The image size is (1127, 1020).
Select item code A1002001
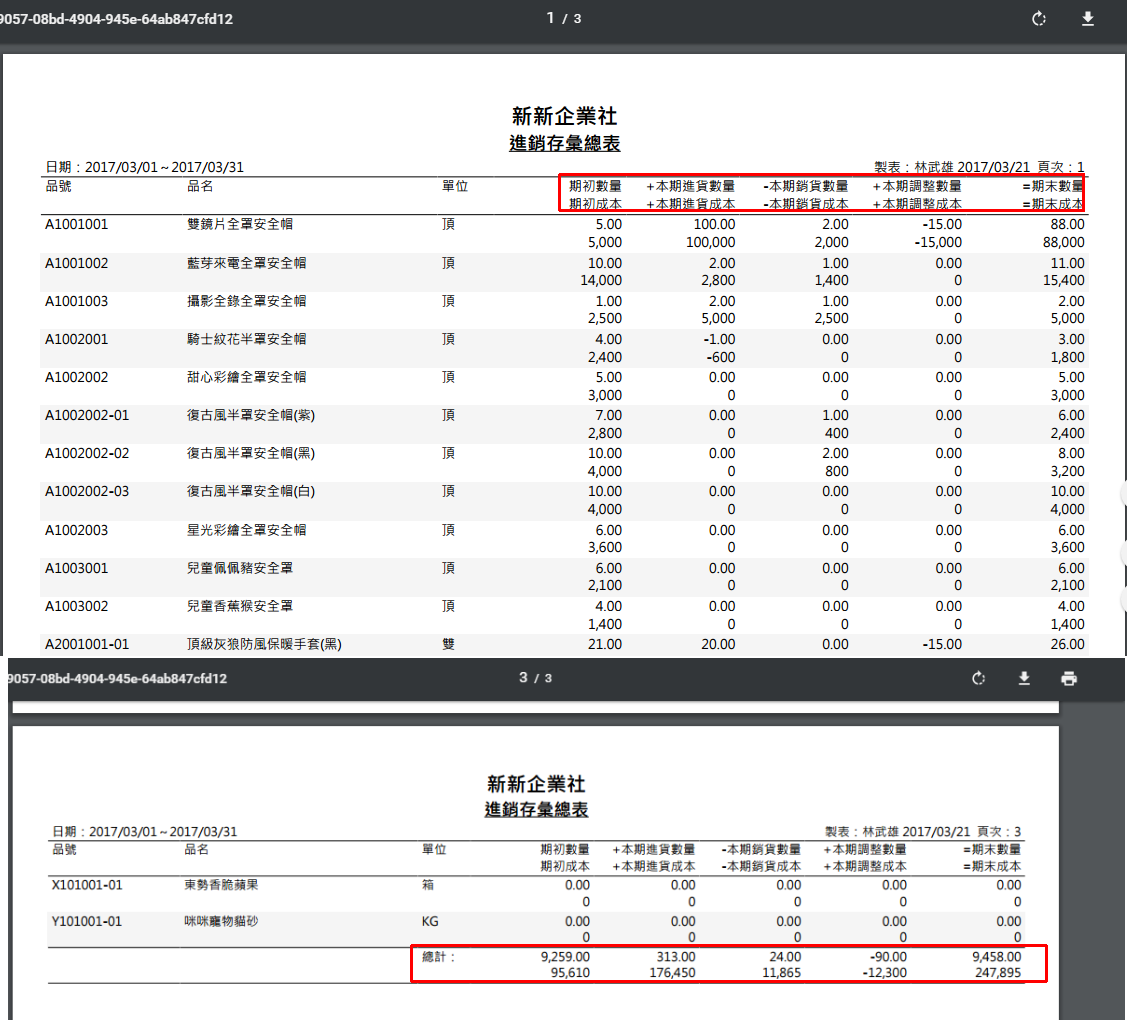pyautogui.click(x=76, y=339)
